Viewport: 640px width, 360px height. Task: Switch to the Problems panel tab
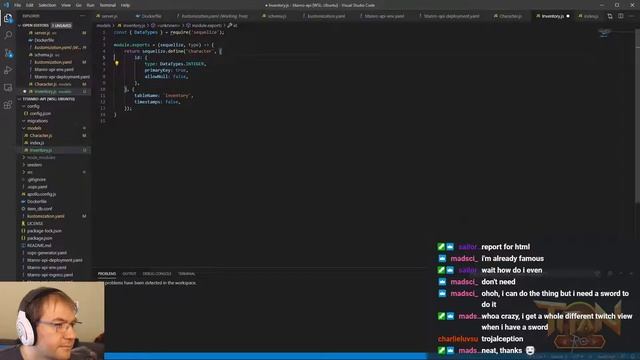point(107,273)
